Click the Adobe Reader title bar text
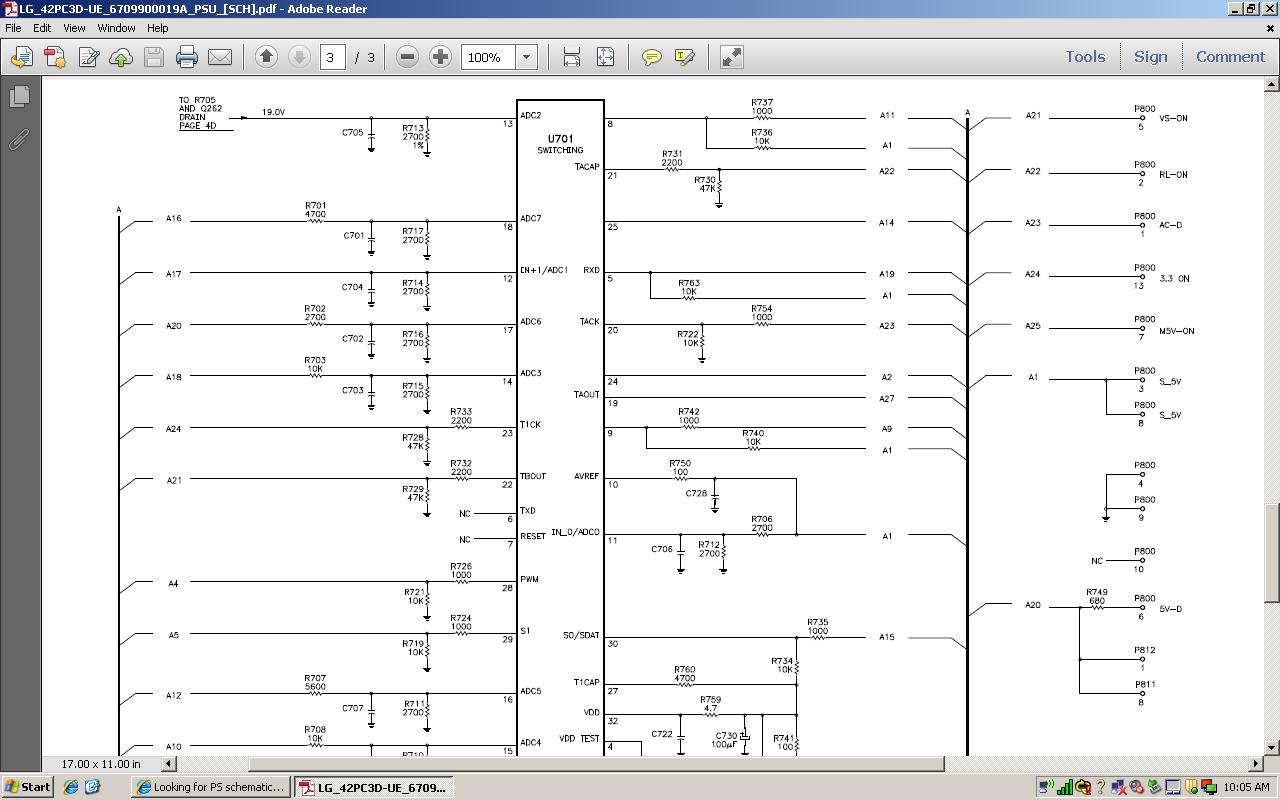Screen dimensions: 1280x800 (193, 9)
